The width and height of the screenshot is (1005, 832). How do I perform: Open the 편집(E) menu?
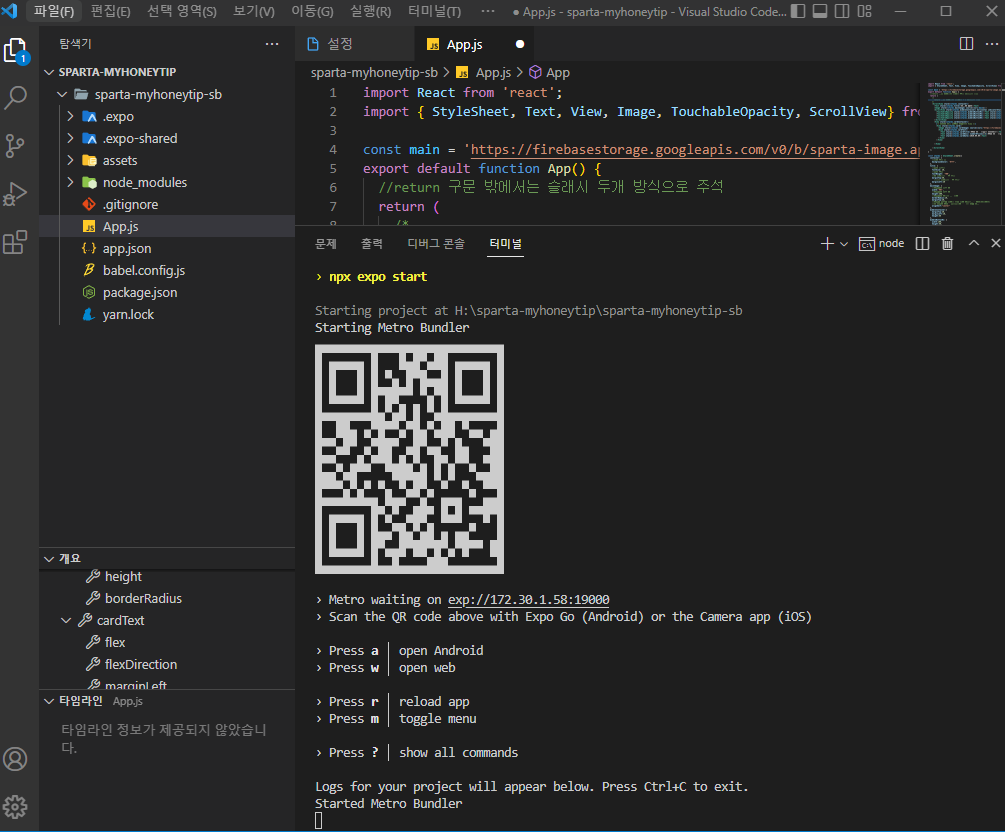tap(110, 11)
